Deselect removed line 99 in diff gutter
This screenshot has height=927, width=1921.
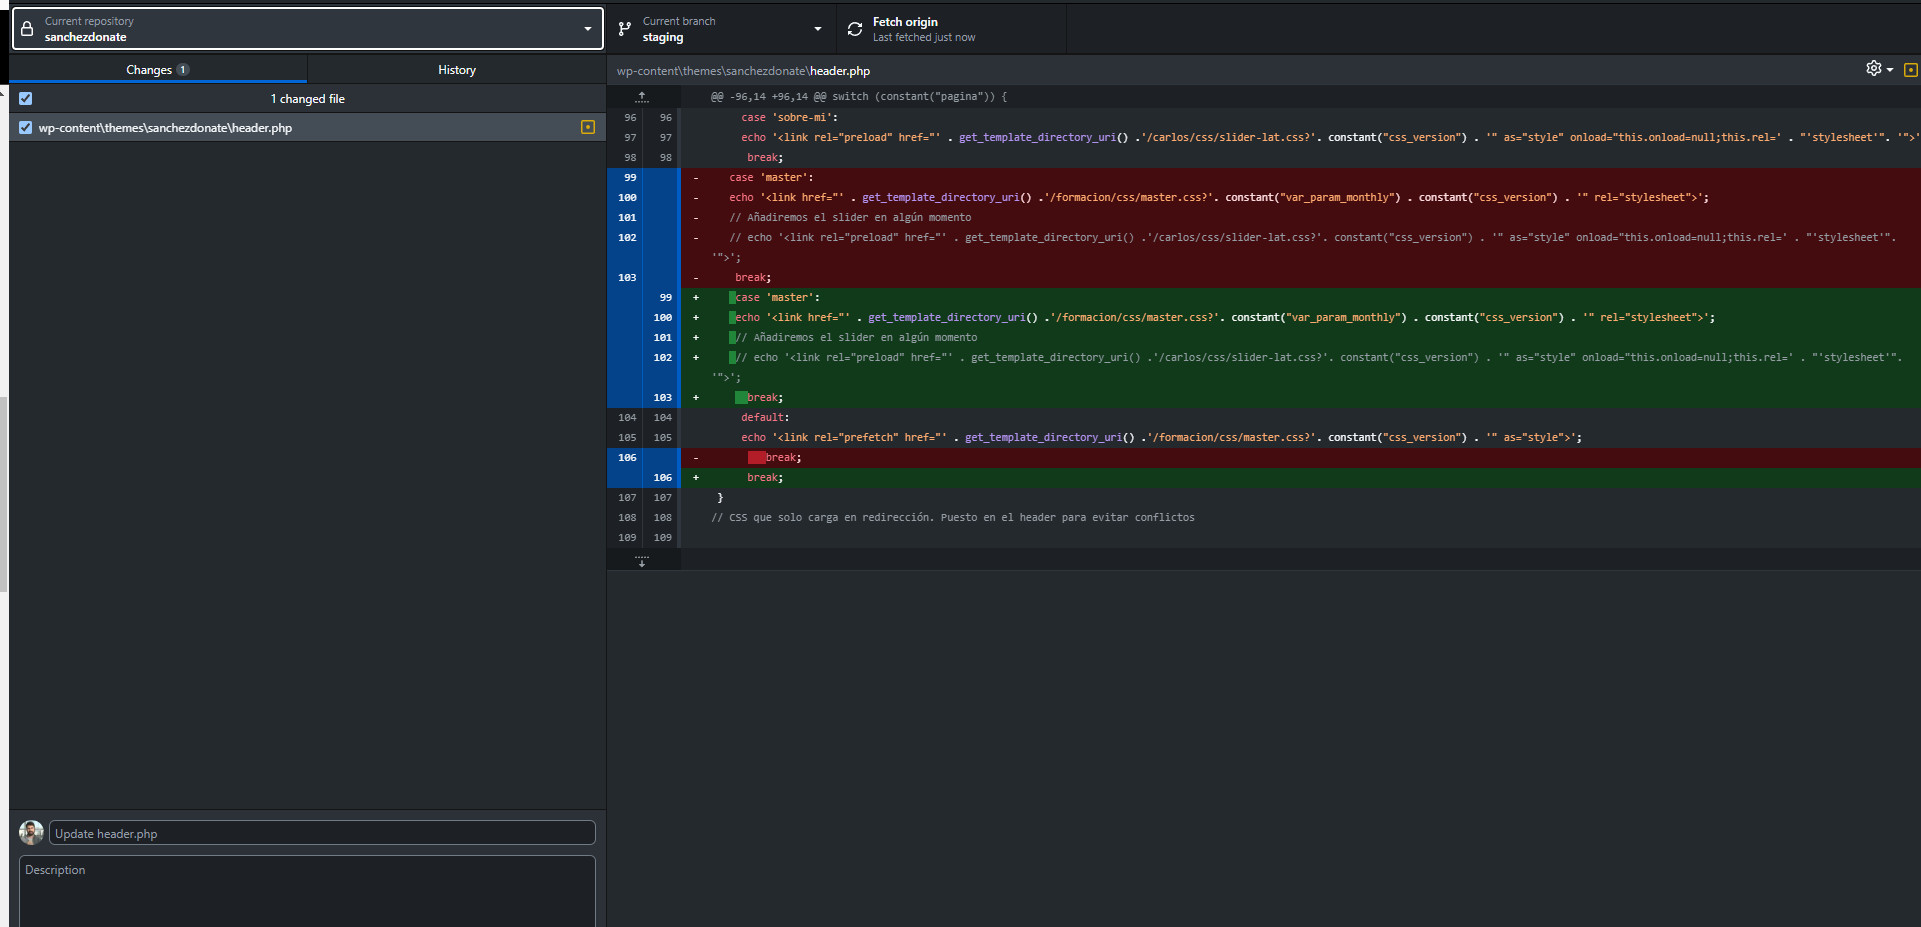[x=629, y=178]
